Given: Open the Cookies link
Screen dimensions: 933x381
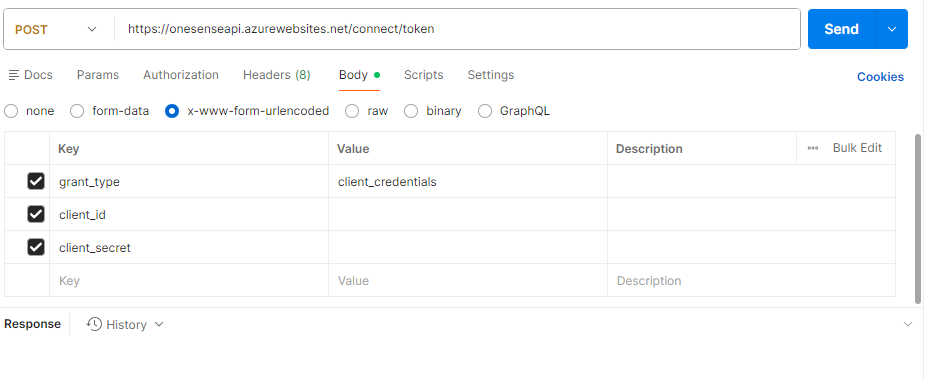Looking at the screenshot, I should 880,77.
